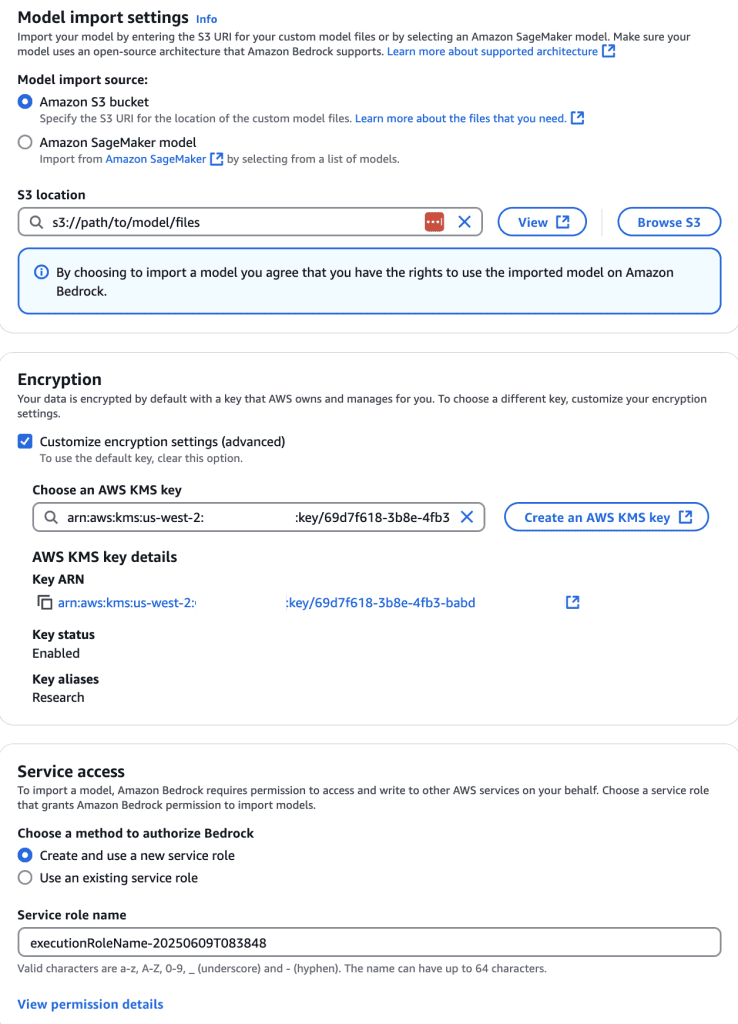Uncheck Customize encryption settings checkbox
Screen dimensions: 738x1024
click(26, 441)
